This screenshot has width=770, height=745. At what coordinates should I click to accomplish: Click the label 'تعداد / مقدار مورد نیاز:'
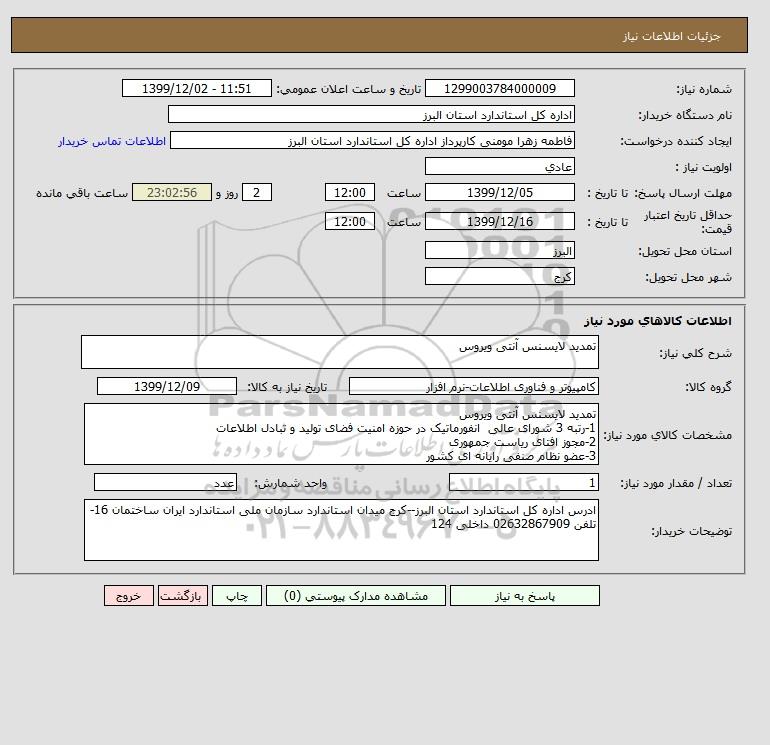point(676,483)
